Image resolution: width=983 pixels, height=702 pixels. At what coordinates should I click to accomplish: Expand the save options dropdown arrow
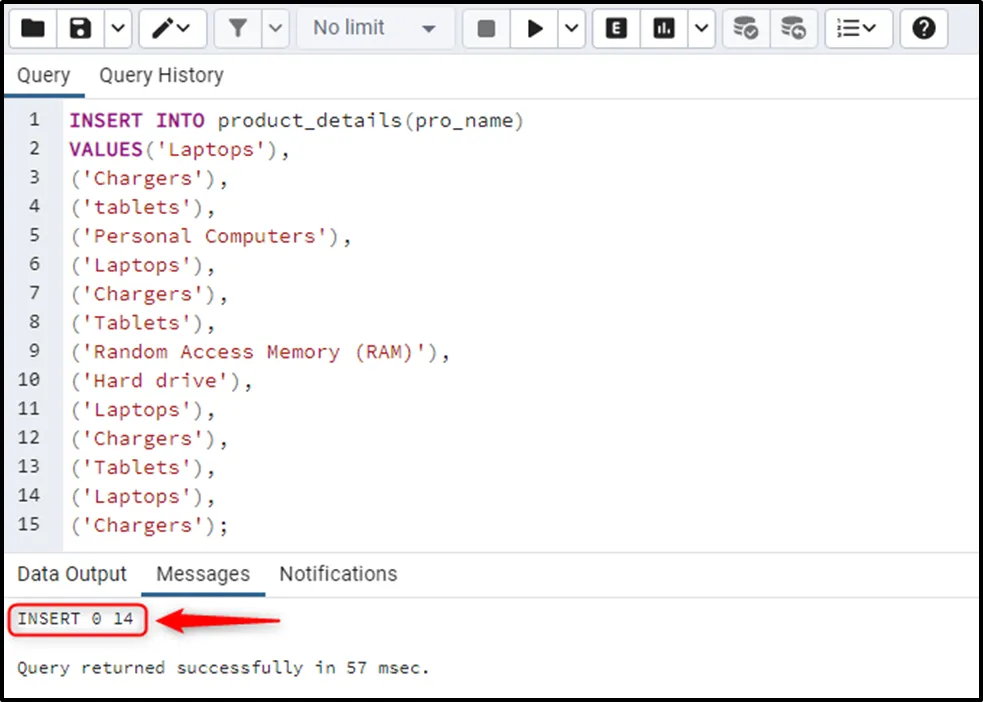(117, 28)
